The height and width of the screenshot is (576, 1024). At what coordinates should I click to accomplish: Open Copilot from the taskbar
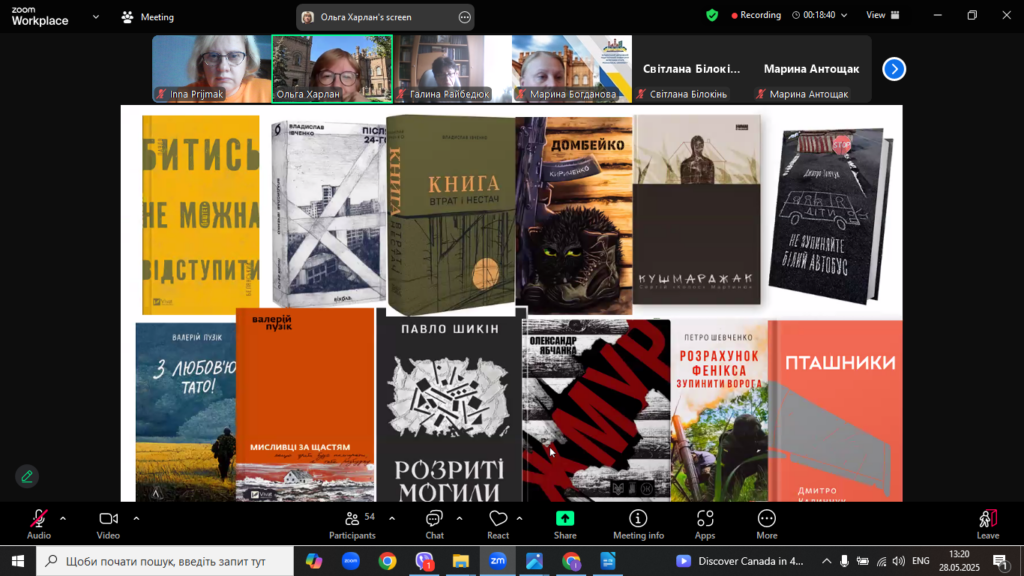point(314,561)
